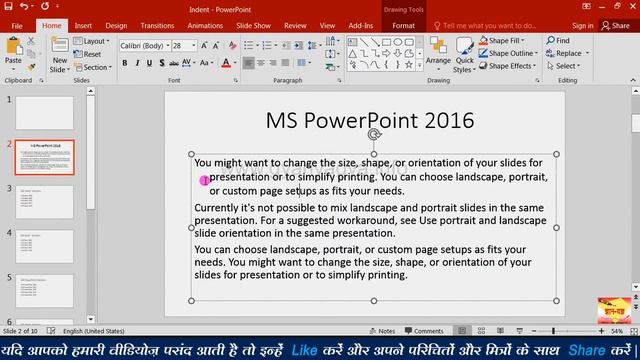Increase list indent level
Viewport: 640px width, 360px height.
tap(298, 46)
